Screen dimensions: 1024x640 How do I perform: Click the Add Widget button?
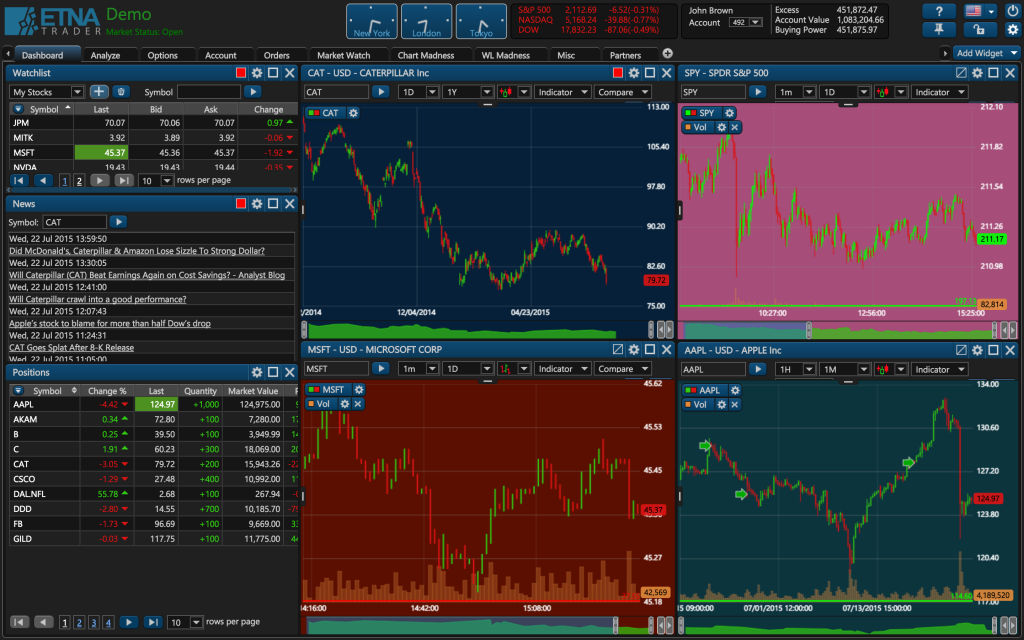(x=985, y=53)
